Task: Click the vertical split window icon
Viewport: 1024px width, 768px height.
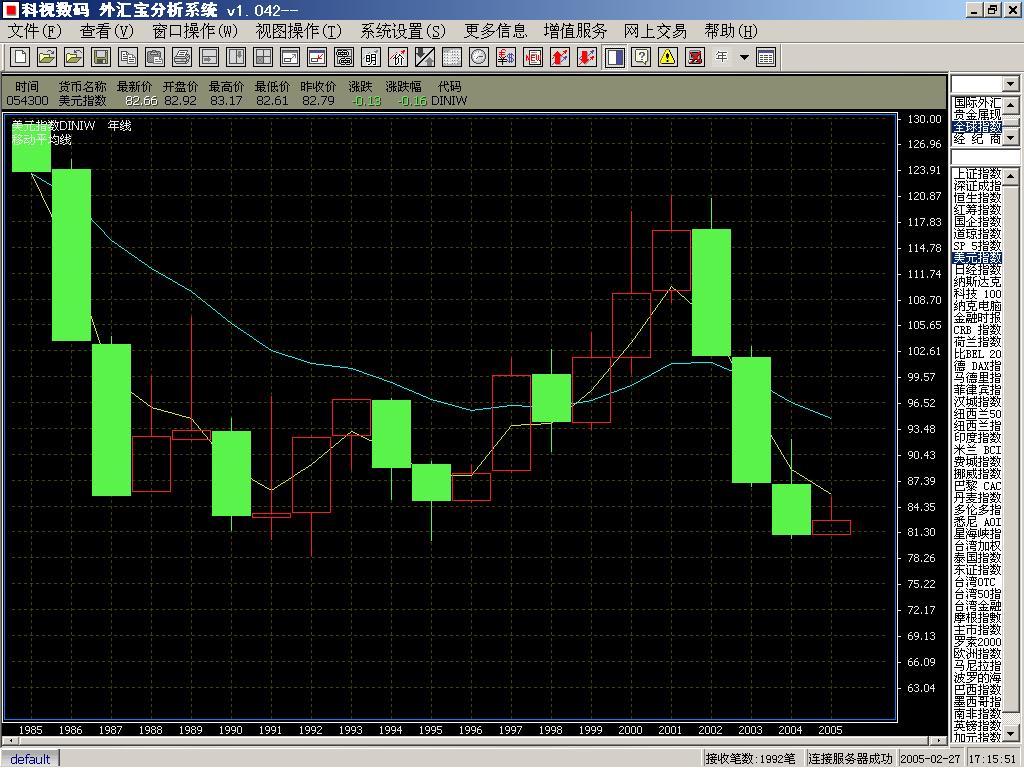Action: click(236, 57)
